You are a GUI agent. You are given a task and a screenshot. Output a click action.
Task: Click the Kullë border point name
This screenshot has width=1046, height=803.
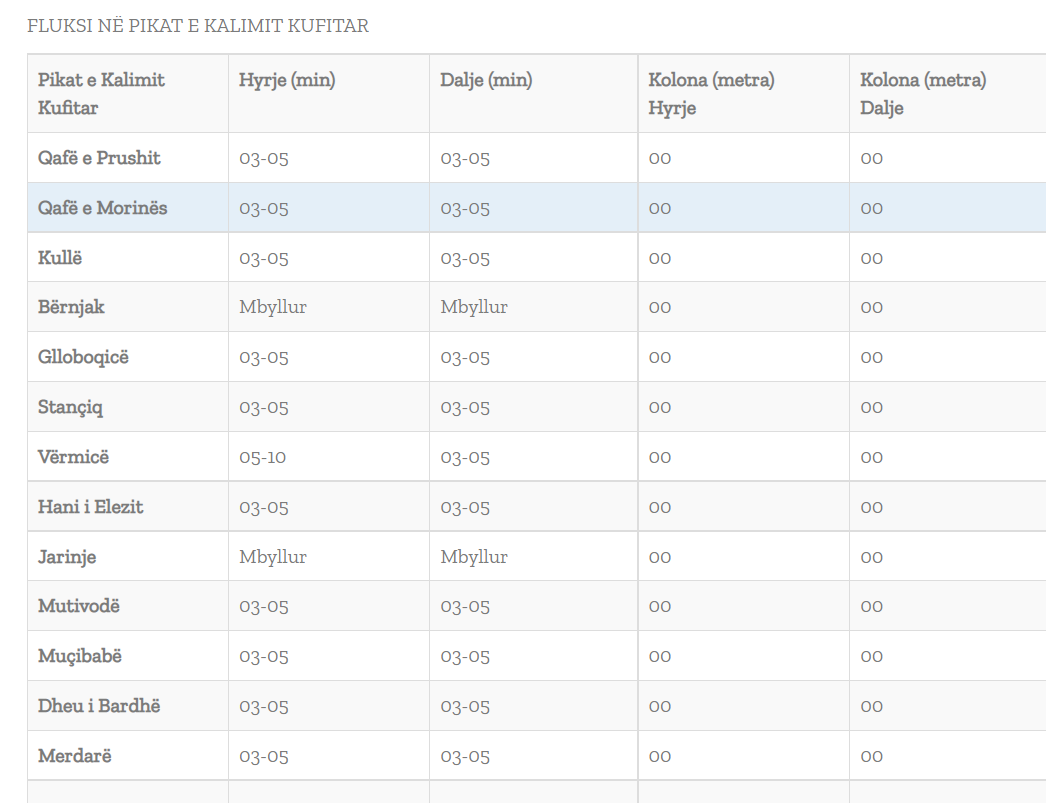pos(60,258)
